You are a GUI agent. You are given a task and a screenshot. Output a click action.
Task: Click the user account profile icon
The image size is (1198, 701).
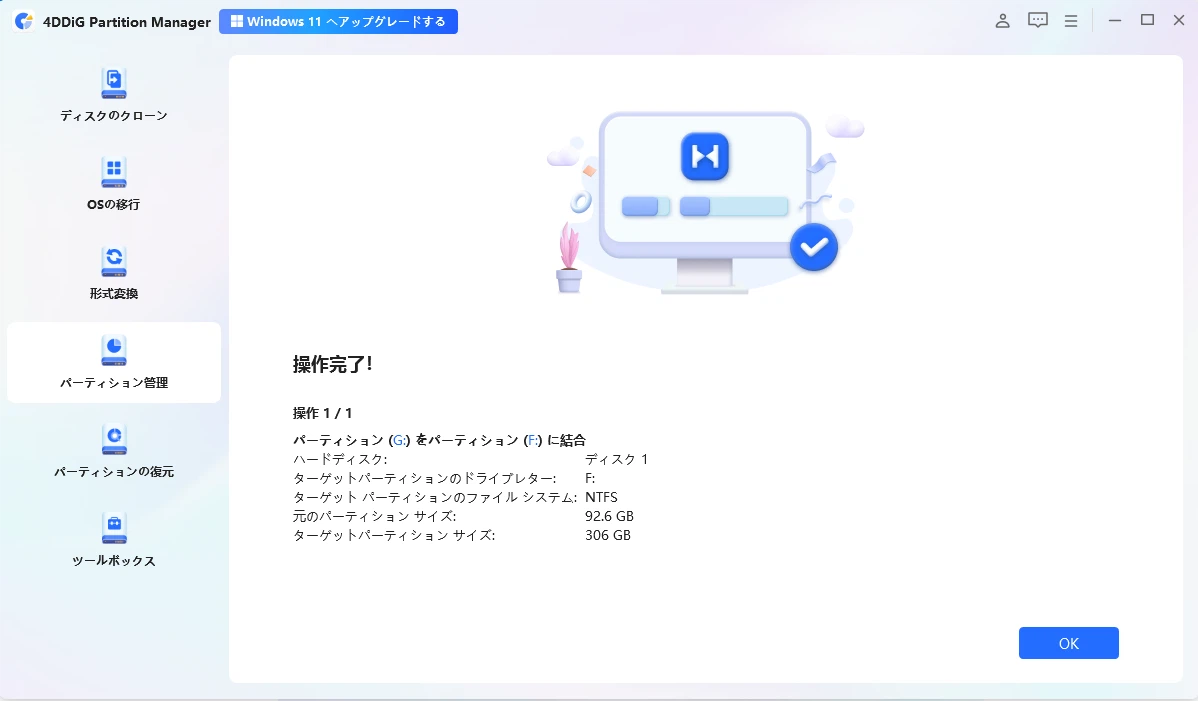[1002, 21]
